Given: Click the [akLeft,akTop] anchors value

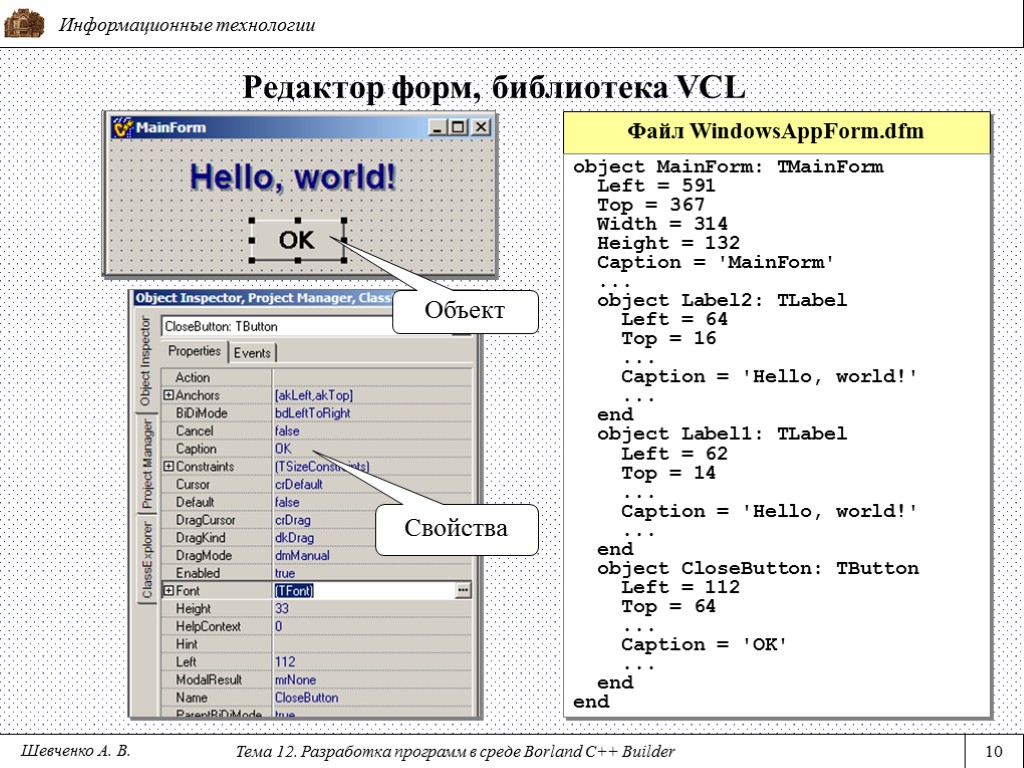Looking at the screenshot, I should click(x=313, y=395).
